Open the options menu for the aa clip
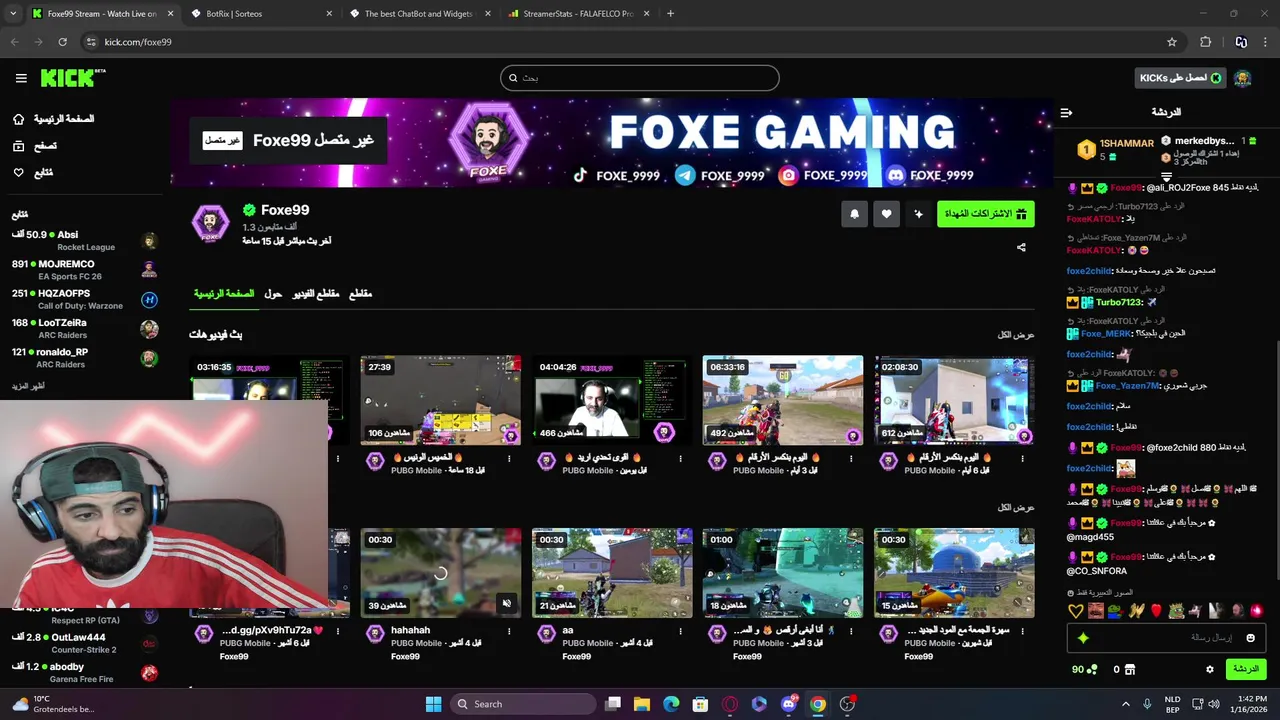The height and width of the screenshot is (720, 1280). click(x=680, y=631)
